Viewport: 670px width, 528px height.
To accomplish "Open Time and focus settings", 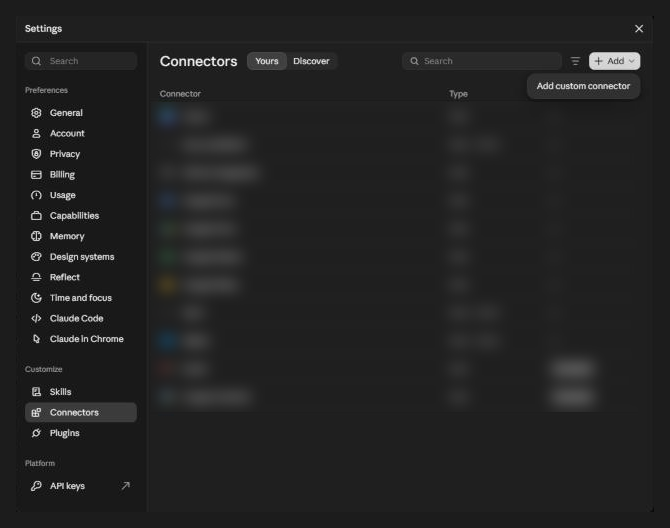I will coord(81,297).
